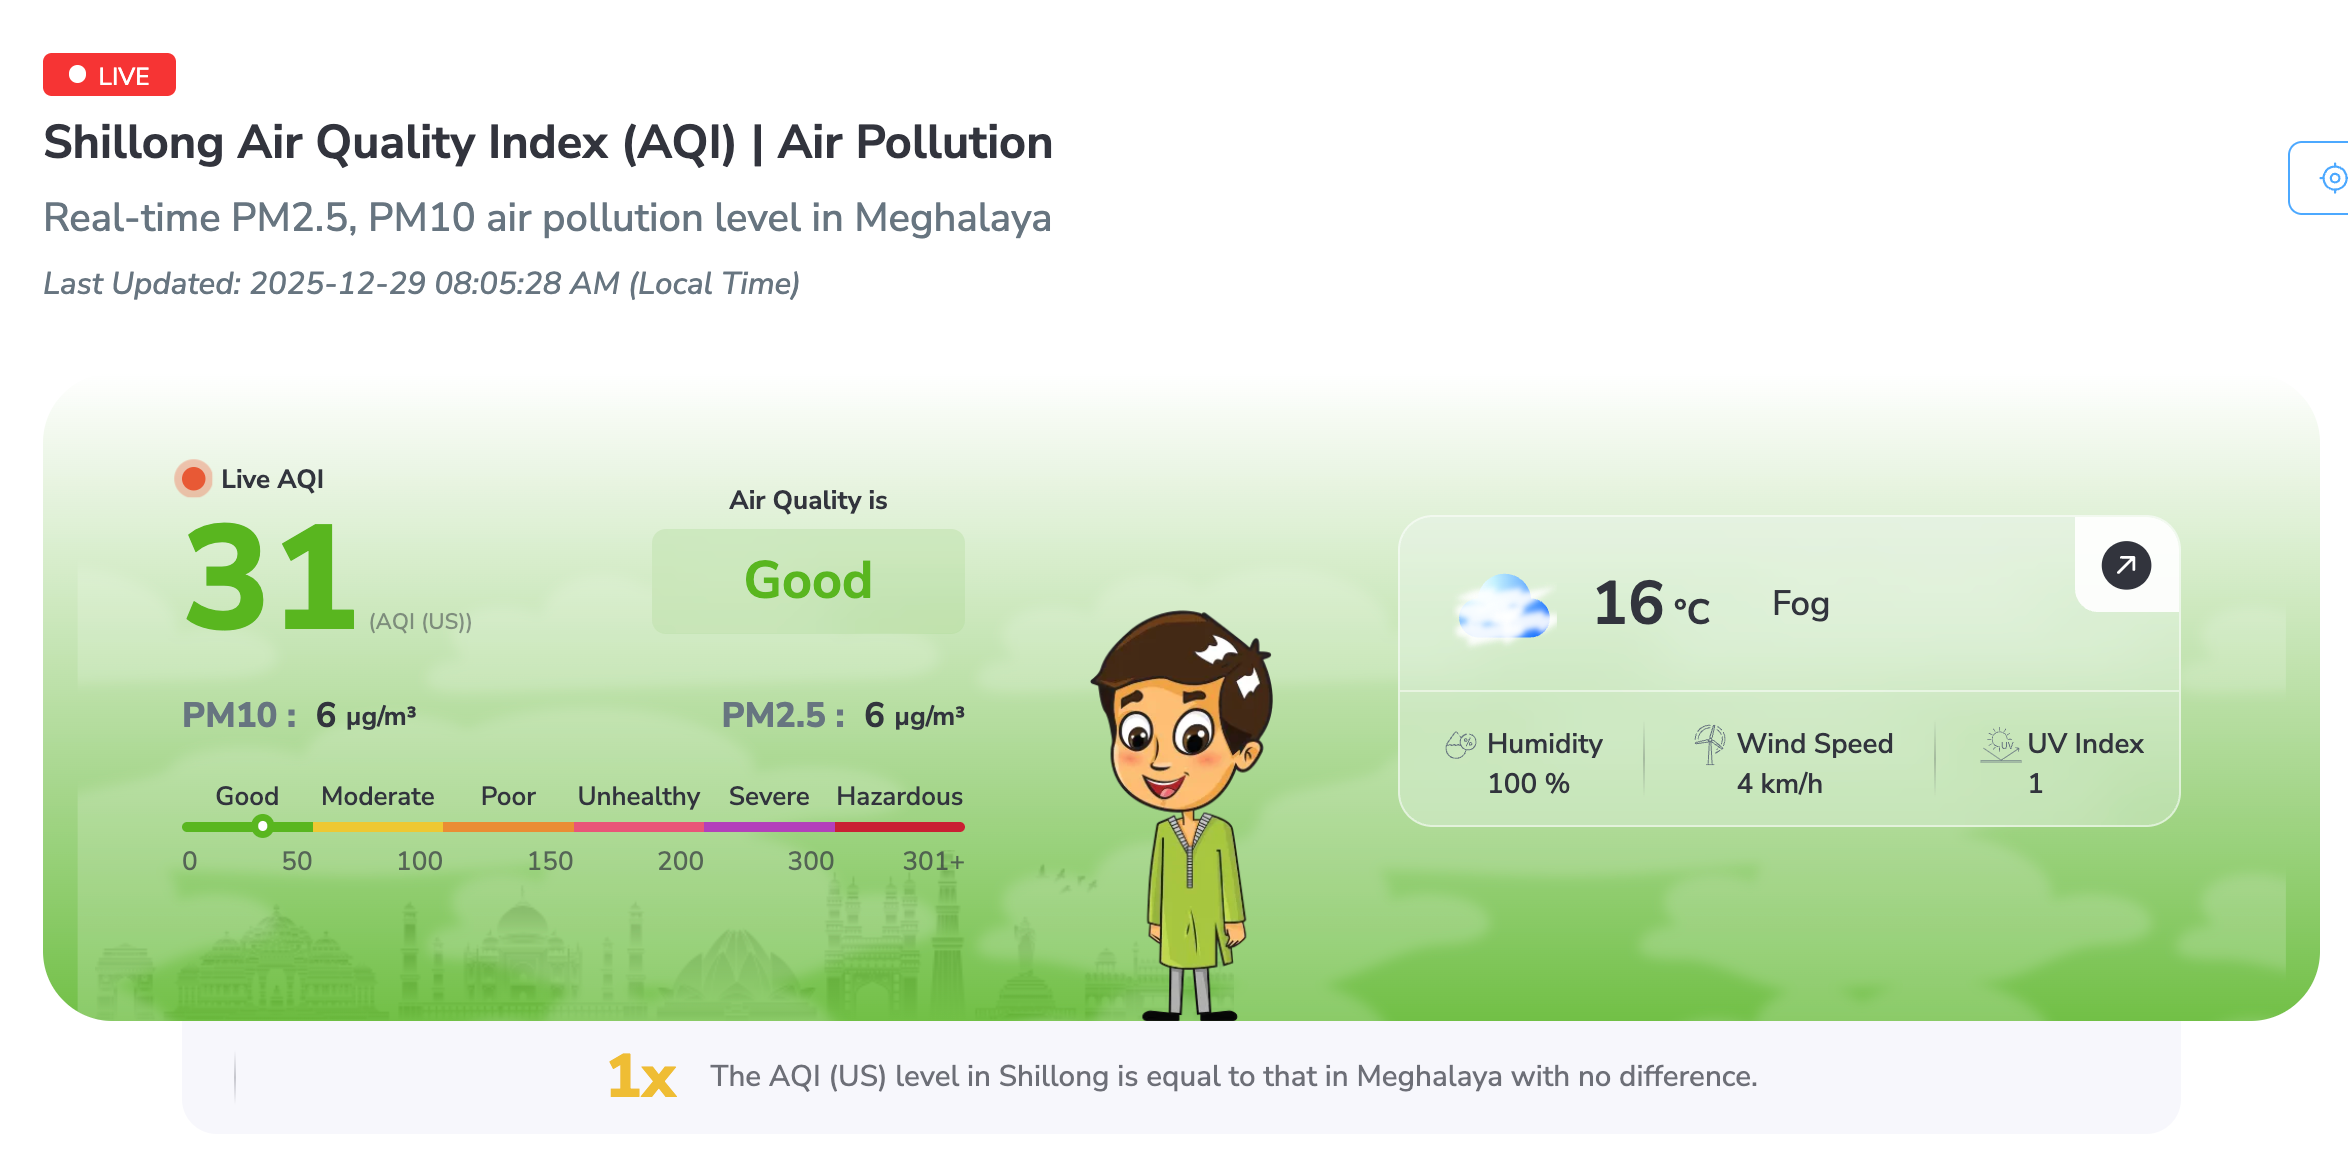Open weather details arrow icon
This screenshot has height=1162, width=2348.
click(x=2126, y=566)
